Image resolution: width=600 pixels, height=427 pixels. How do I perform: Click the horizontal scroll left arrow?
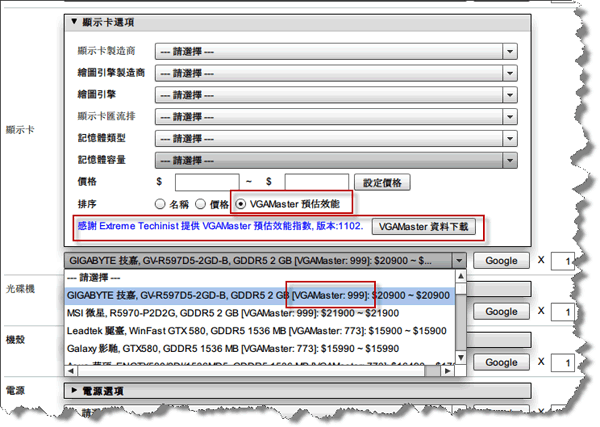[x=71, y=371]
